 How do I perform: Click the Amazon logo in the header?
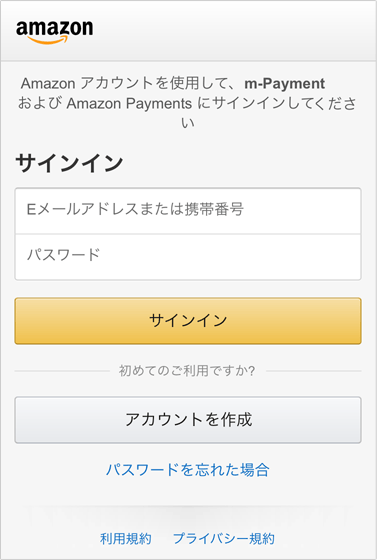(x=54, y=32)
